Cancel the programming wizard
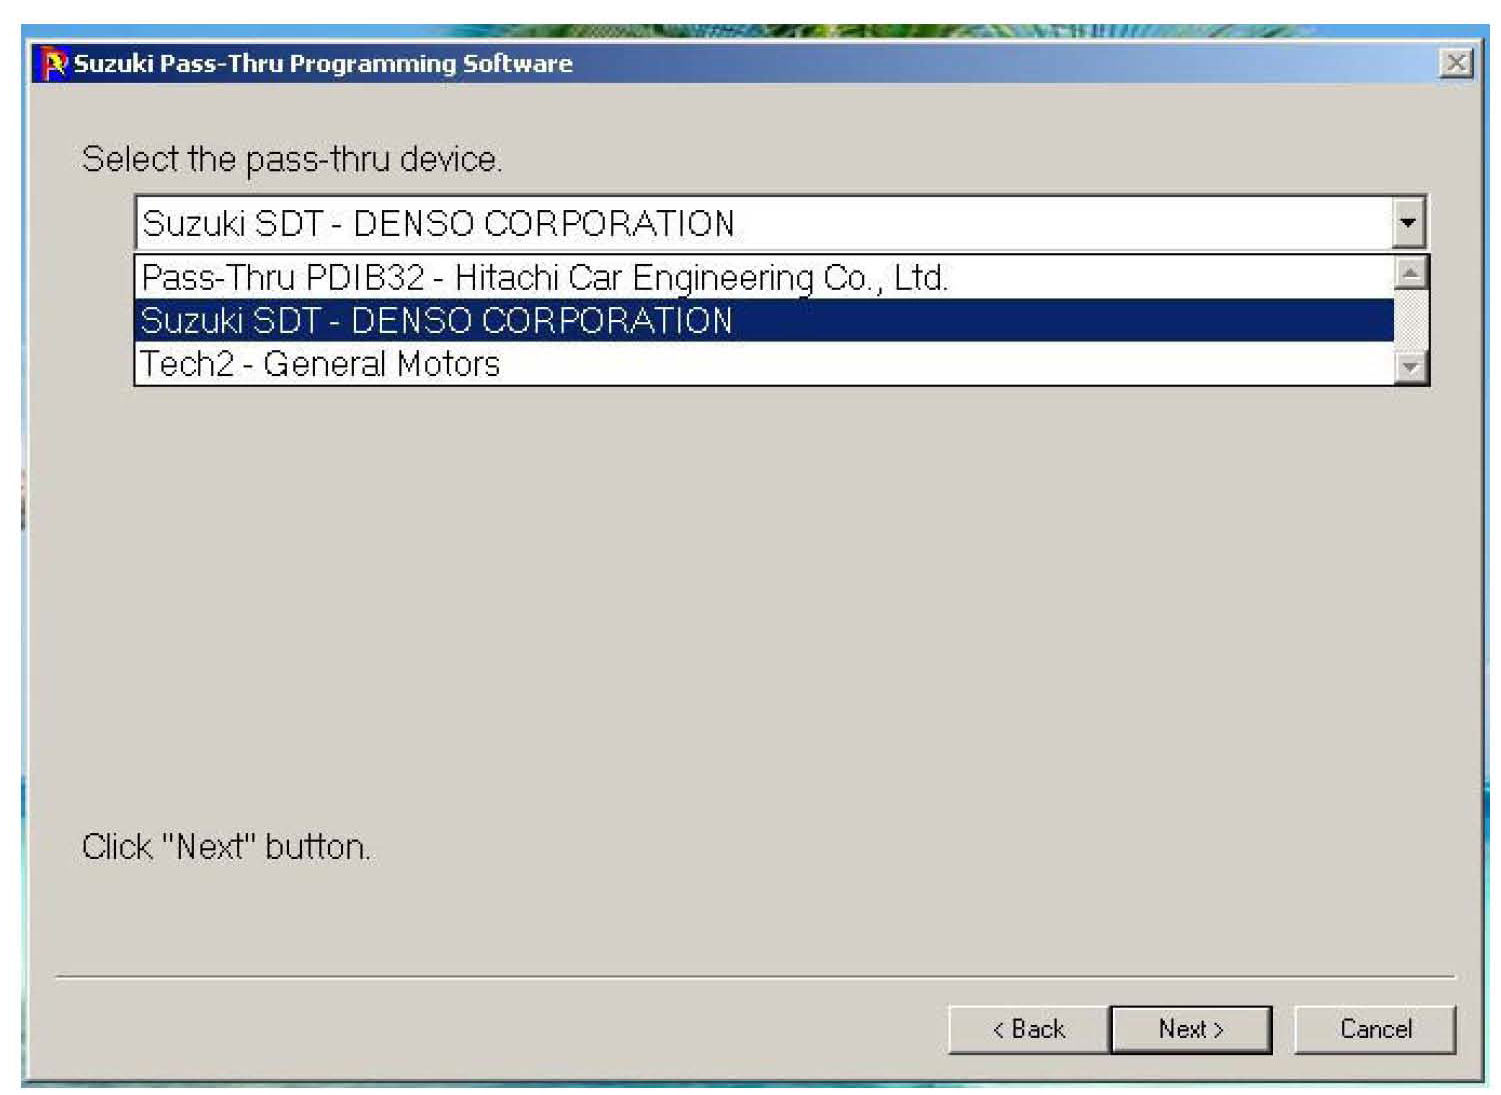Viewport: 1501px width, 1095px height. (x=1375, y=1029)
